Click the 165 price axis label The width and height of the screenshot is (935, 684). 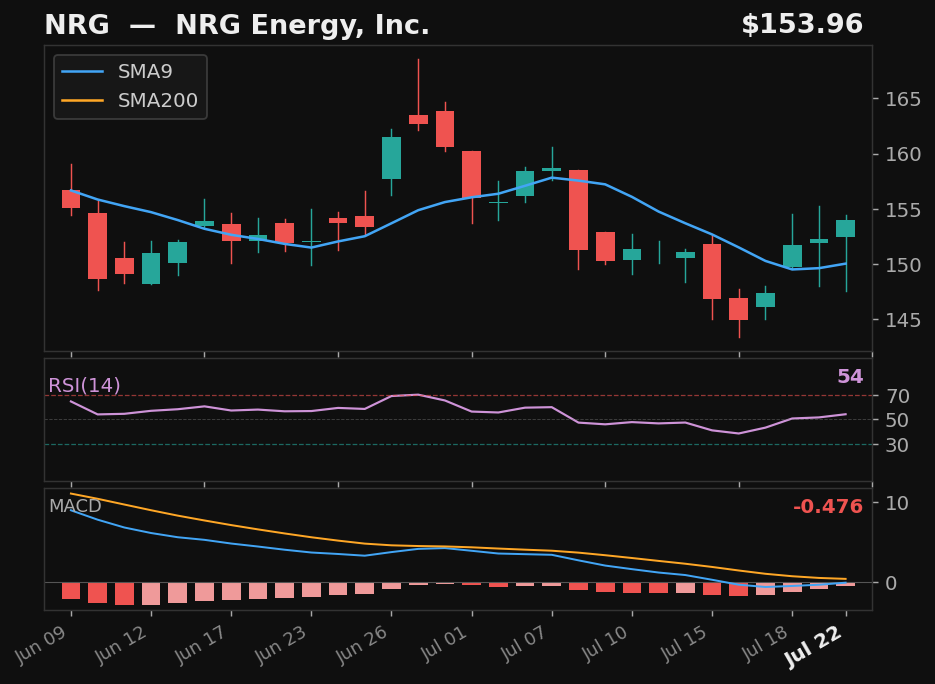click(x=903, y=99)
